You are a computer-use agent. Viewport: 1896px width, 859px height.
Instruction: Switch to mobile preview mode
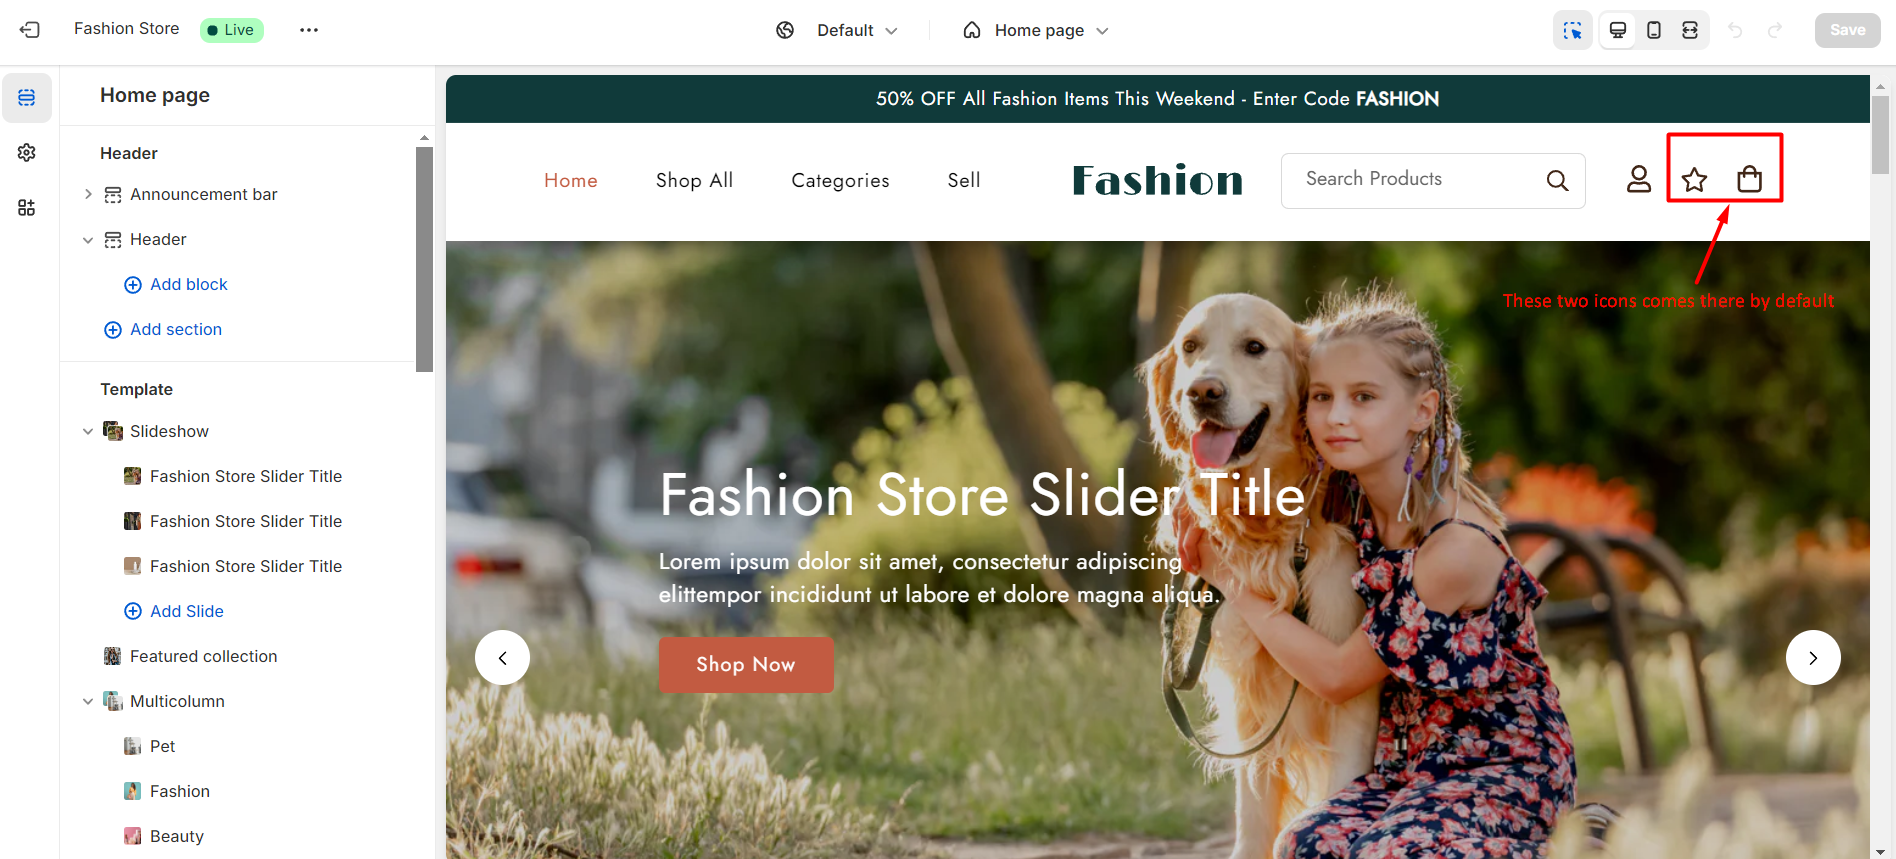pos(1654,30)
